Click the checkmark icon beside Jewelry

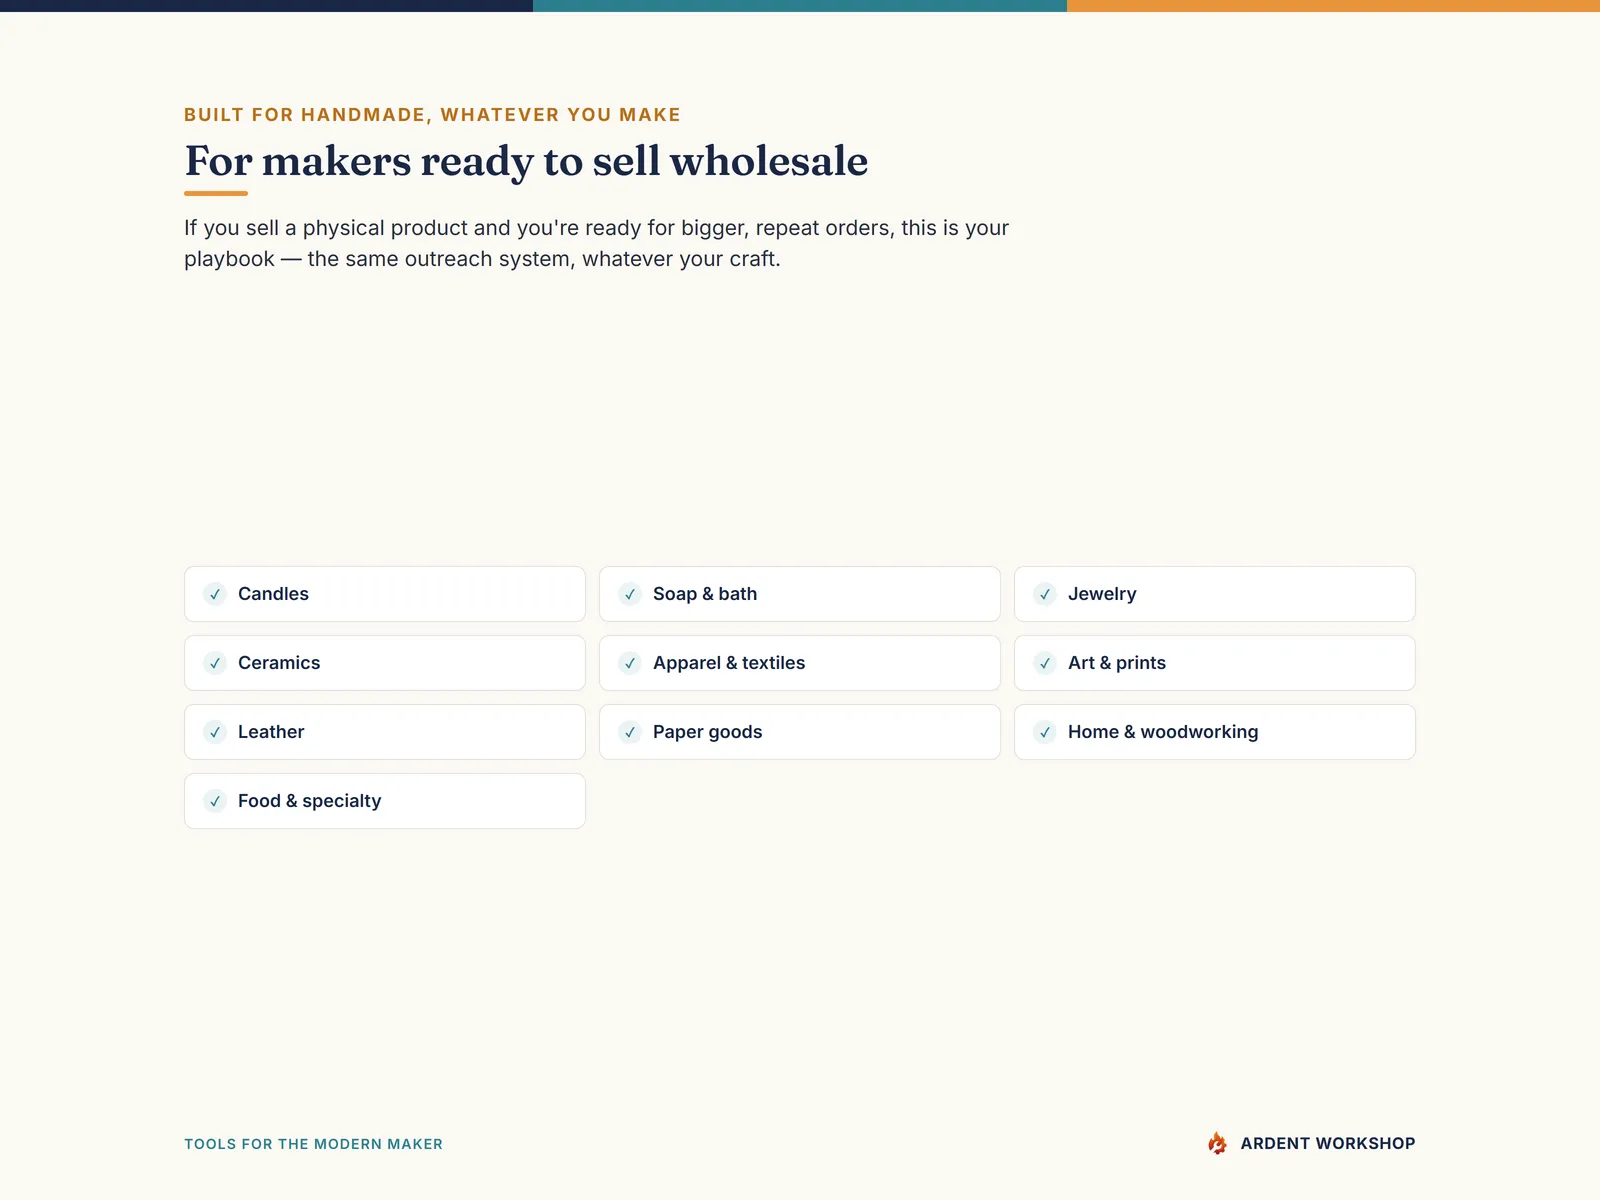pos(1045,594)
